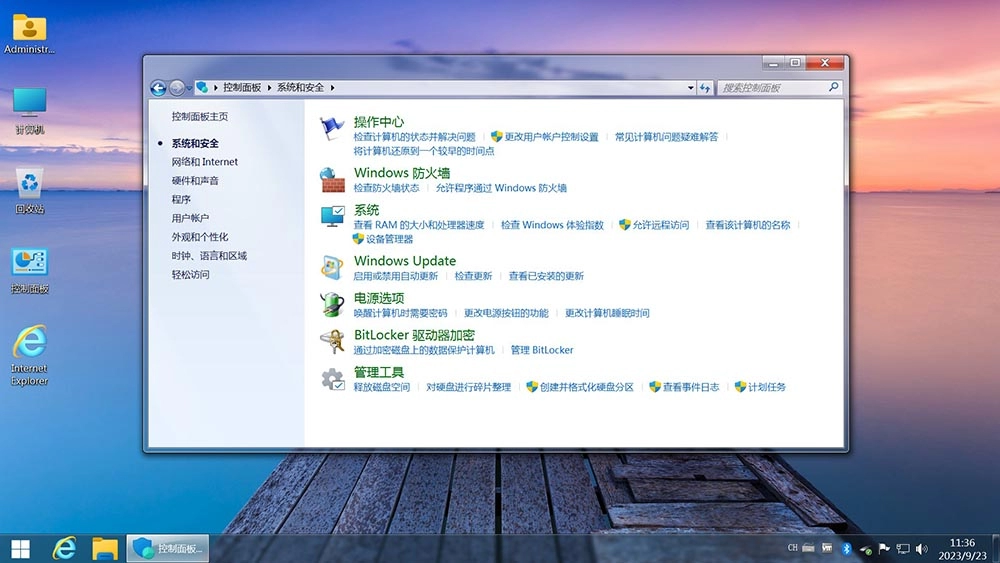Go back with the Back arrow button
This screenshot has width=1000, height=563.
pos(158,88)
